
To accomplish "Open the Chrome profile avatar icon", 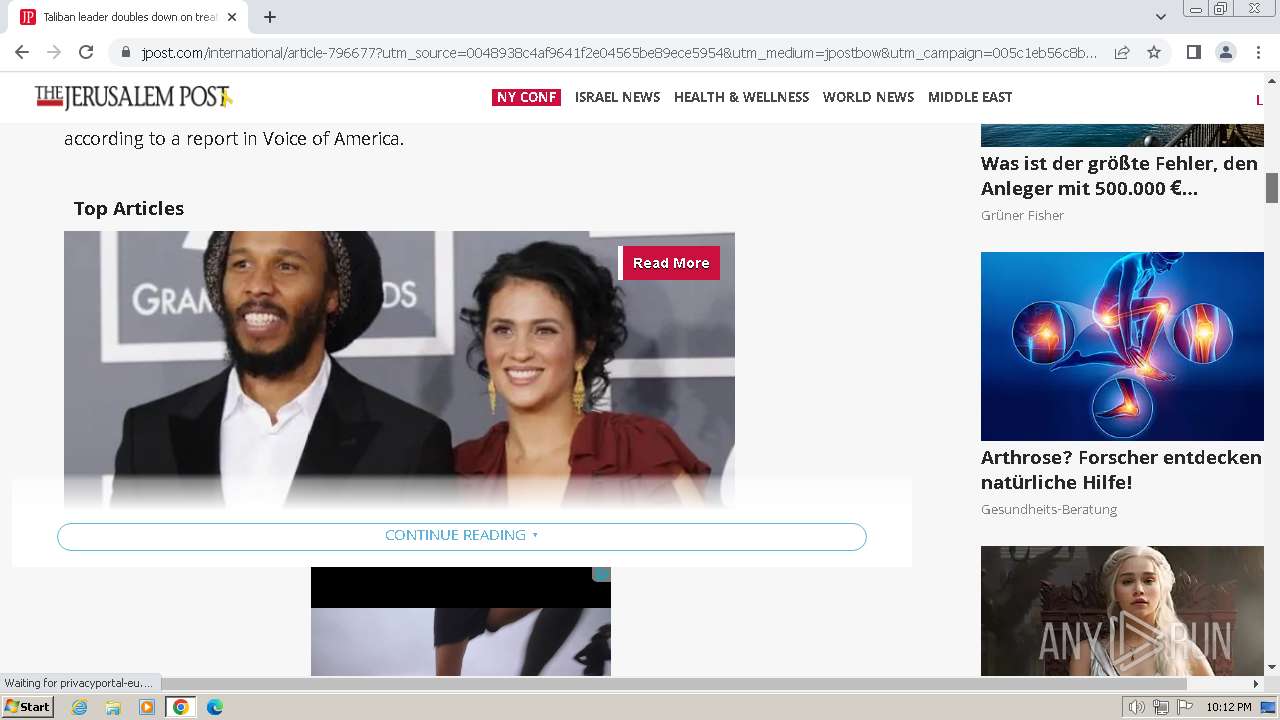I will pos(1226,52).
